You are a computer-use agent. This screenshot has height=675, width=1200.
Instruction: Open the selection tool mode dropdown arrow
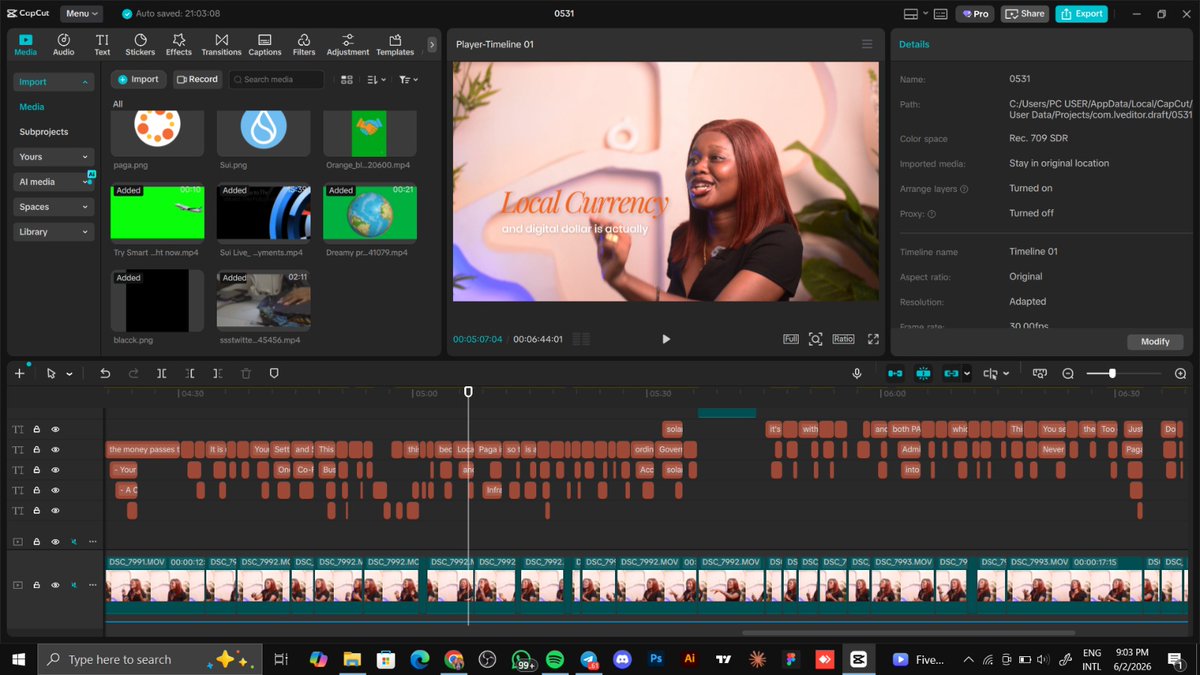tap(69, 374)
